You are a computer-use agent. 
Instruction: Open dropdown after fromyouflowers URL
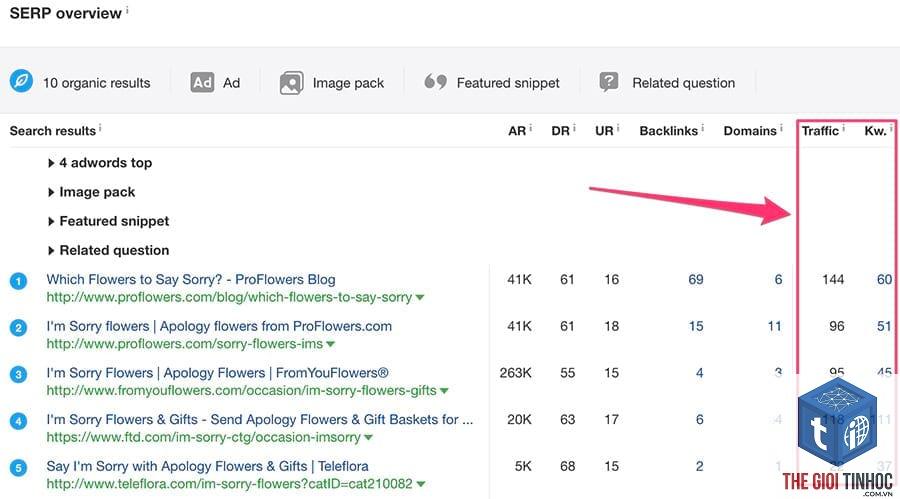click(x=444, y=390)
